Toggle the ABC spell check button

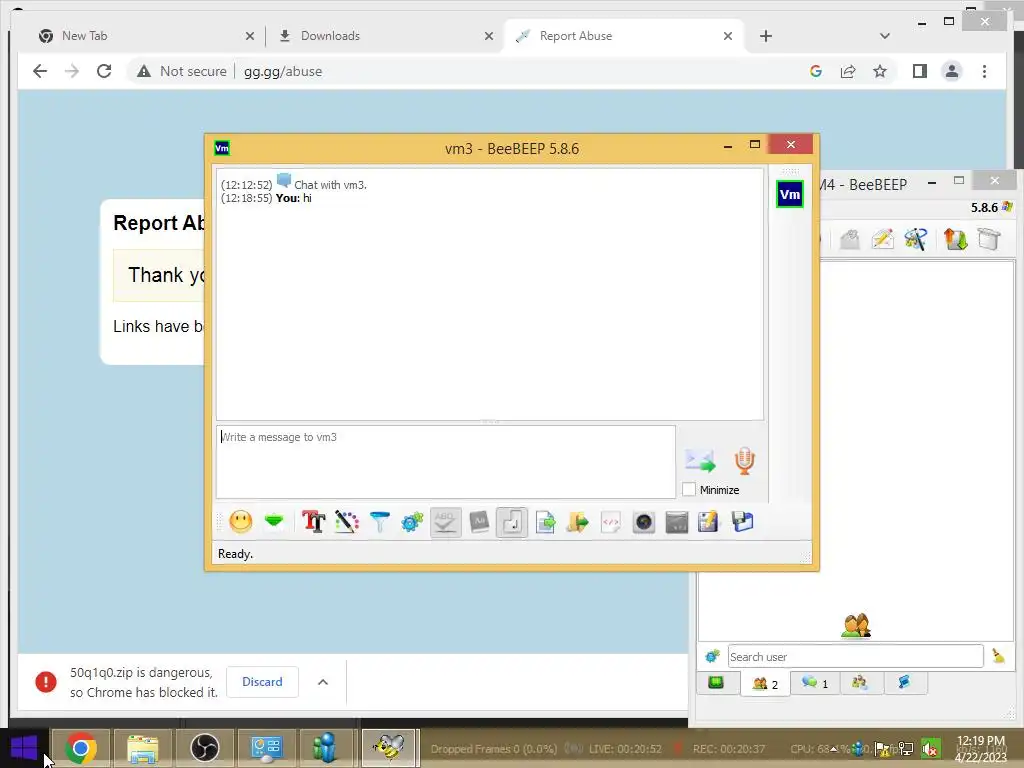(445, 522)
